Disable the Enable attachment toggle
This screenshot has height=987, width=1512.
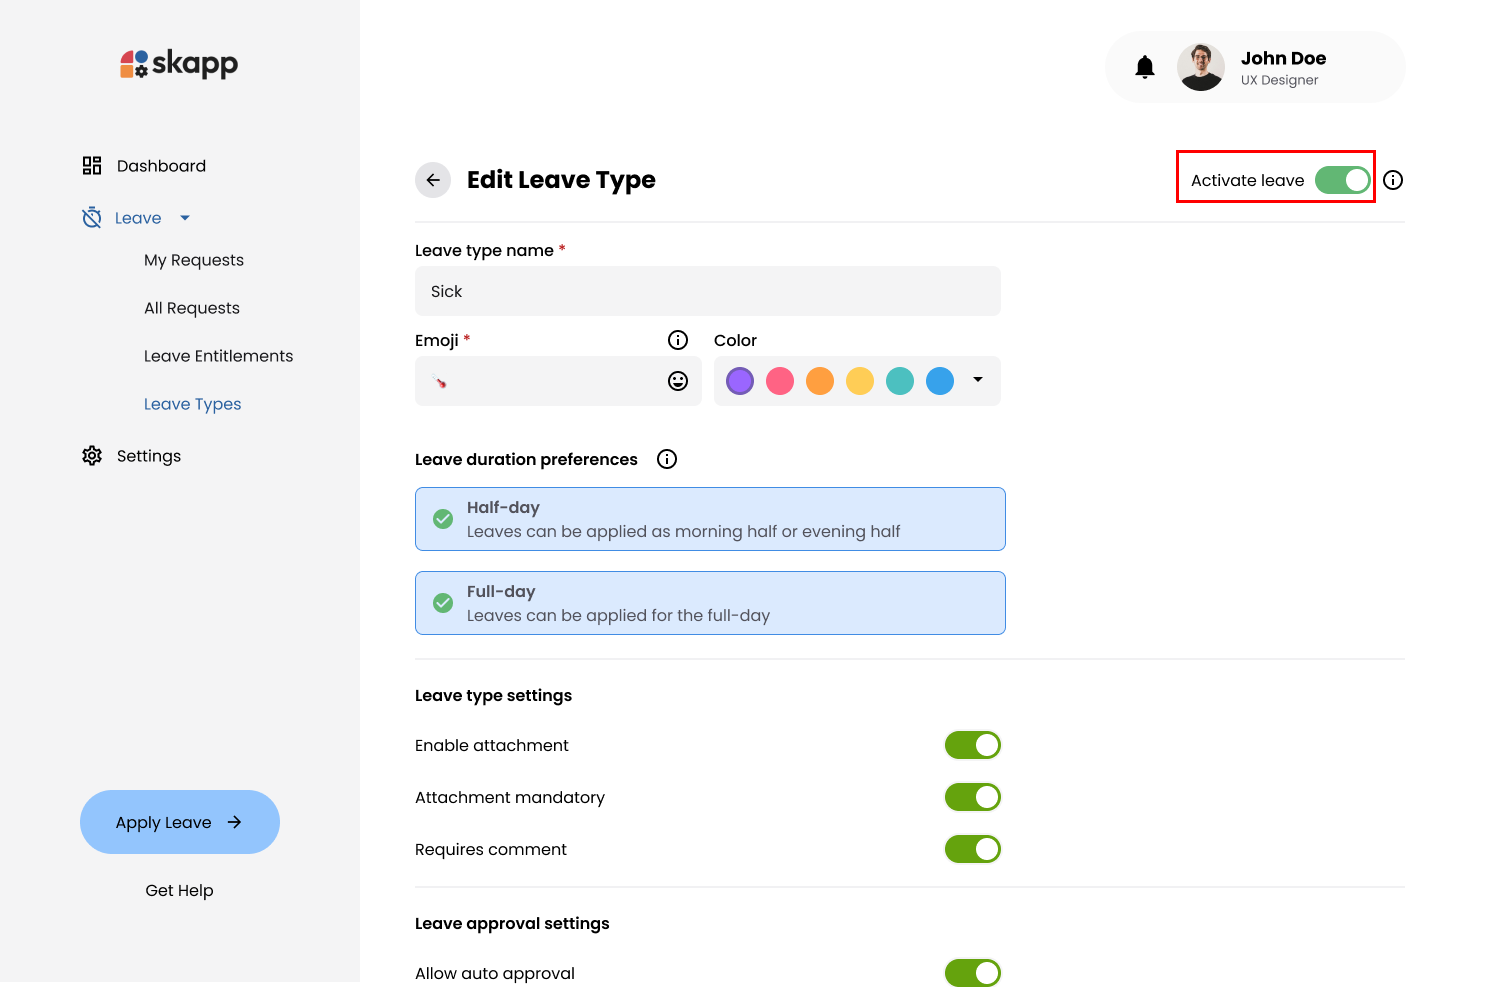973,745
